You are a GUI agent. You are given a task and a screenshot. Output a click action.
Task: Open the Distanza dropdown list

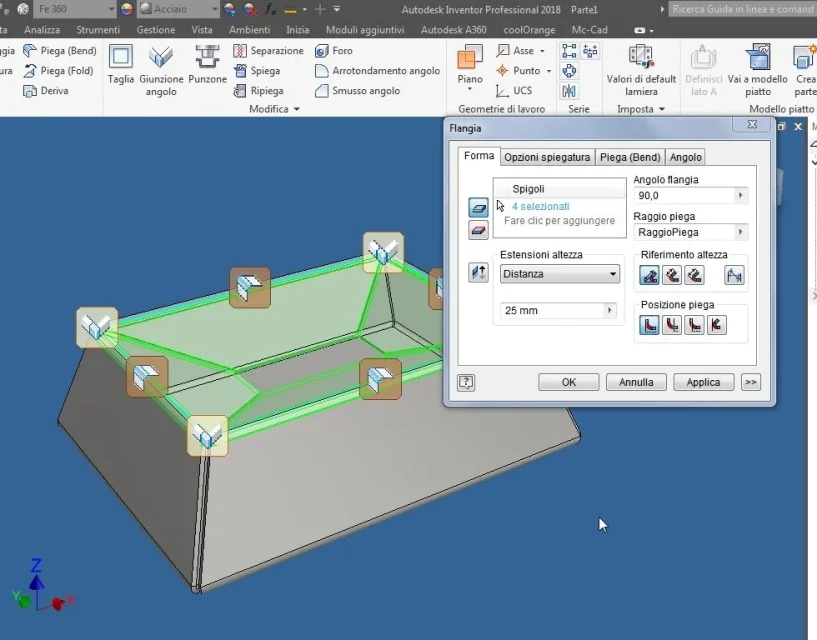click(560, 274)
